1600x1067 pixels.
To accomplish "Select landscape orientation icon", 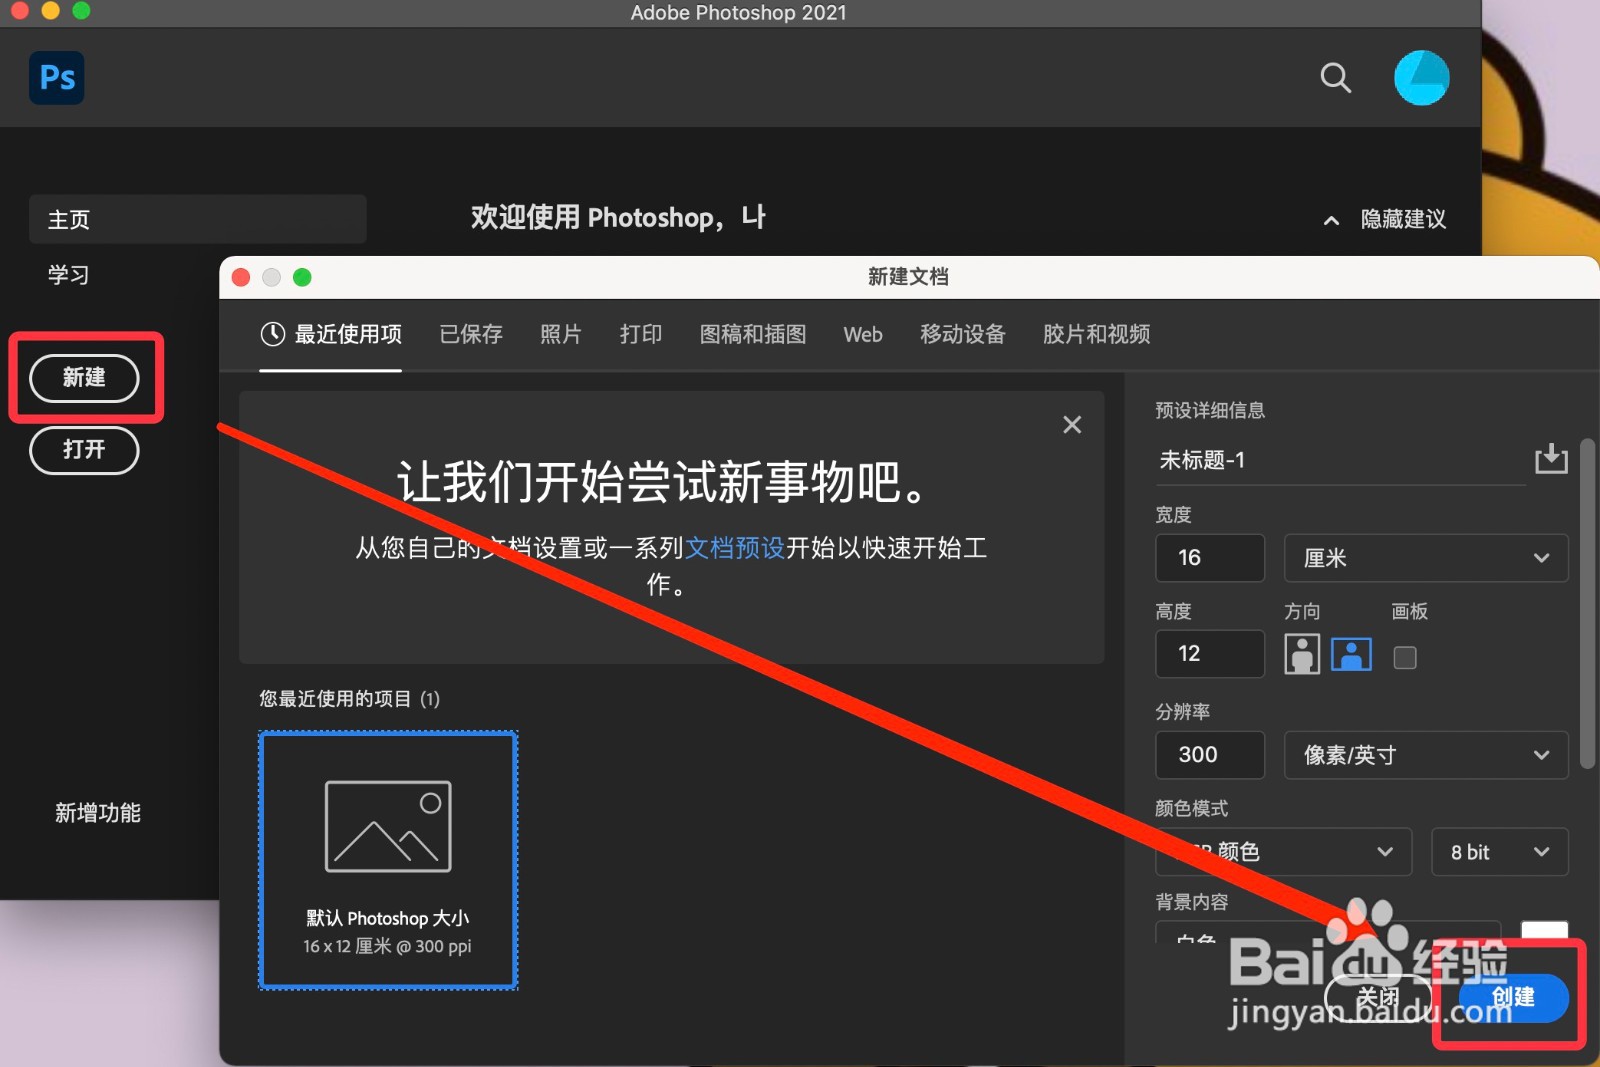I will (x=1351, y=655).
